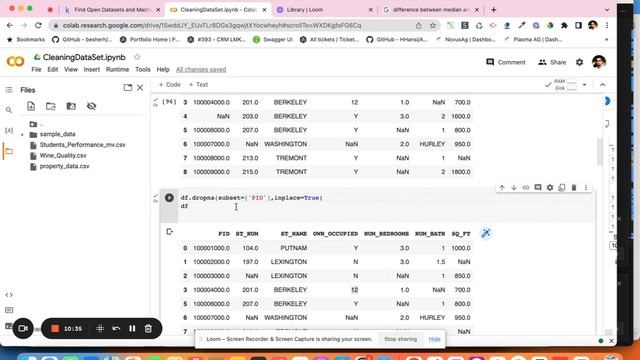Open Comment panel button

click(x=506, y=62)
